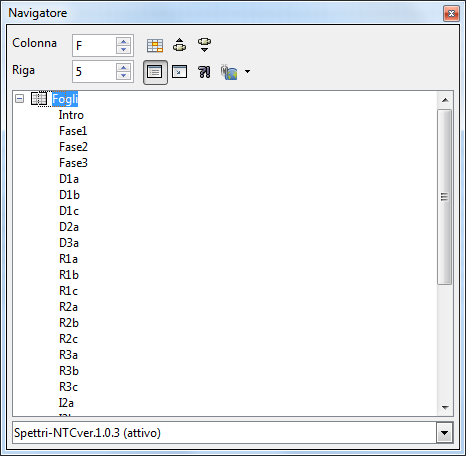Click the End (jump down) icon
This screenshot has height=456, width=466.
click(x=204, y=45)
